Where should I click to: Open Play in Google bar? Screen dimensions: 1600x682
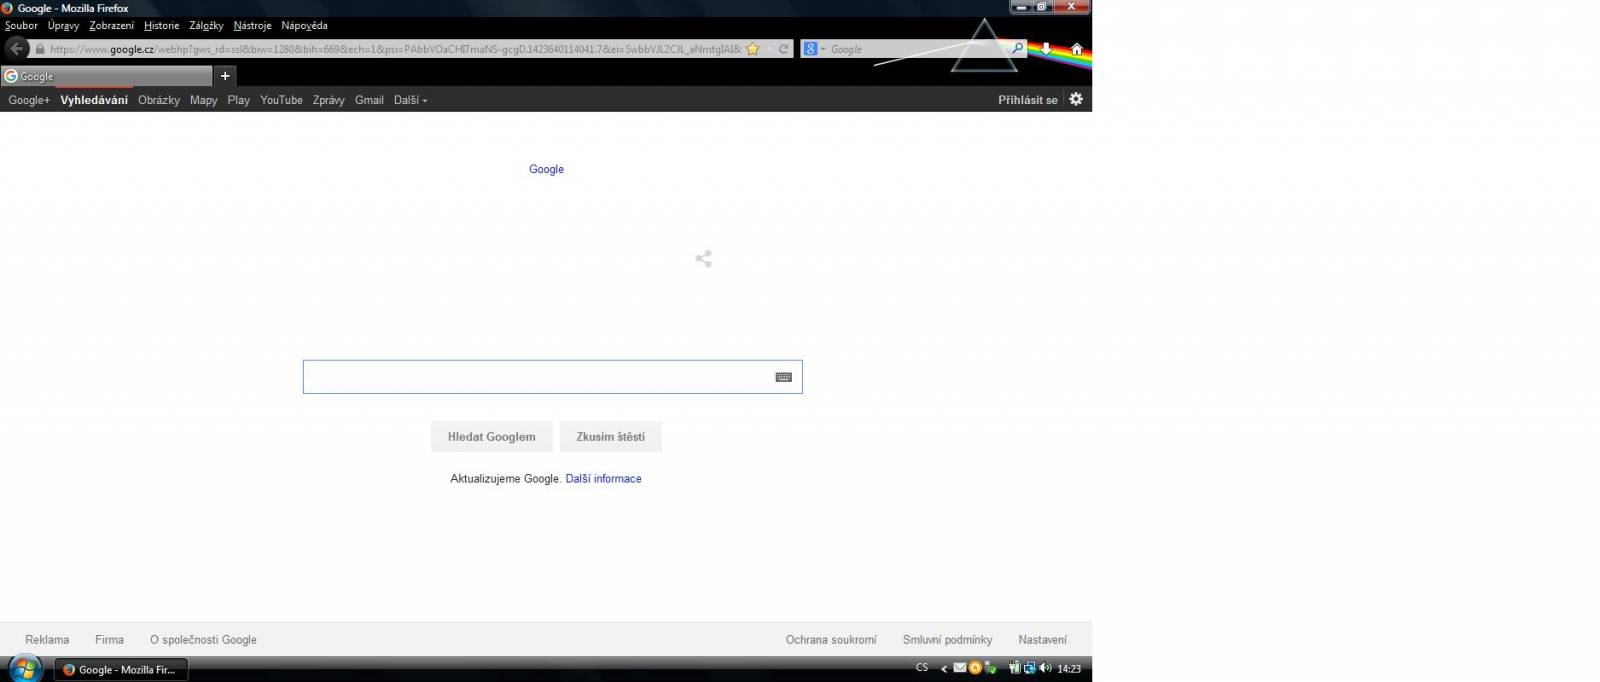click(x=239, y=100)
